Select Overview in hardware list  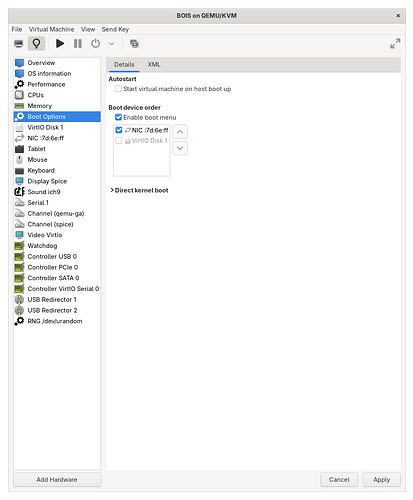coord(57,63)
